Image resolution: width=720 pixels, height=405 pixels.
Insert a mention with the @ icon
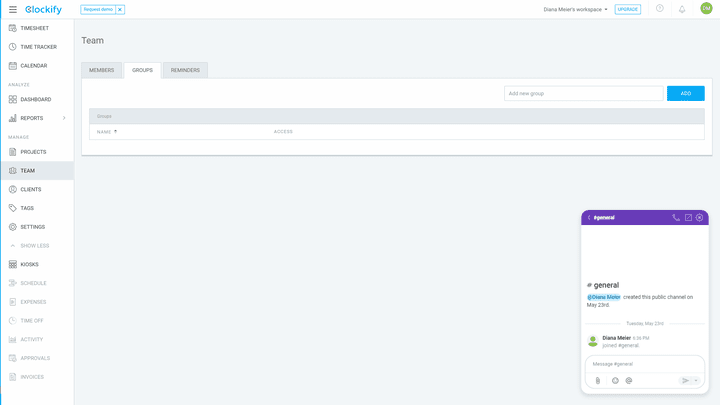629,381
